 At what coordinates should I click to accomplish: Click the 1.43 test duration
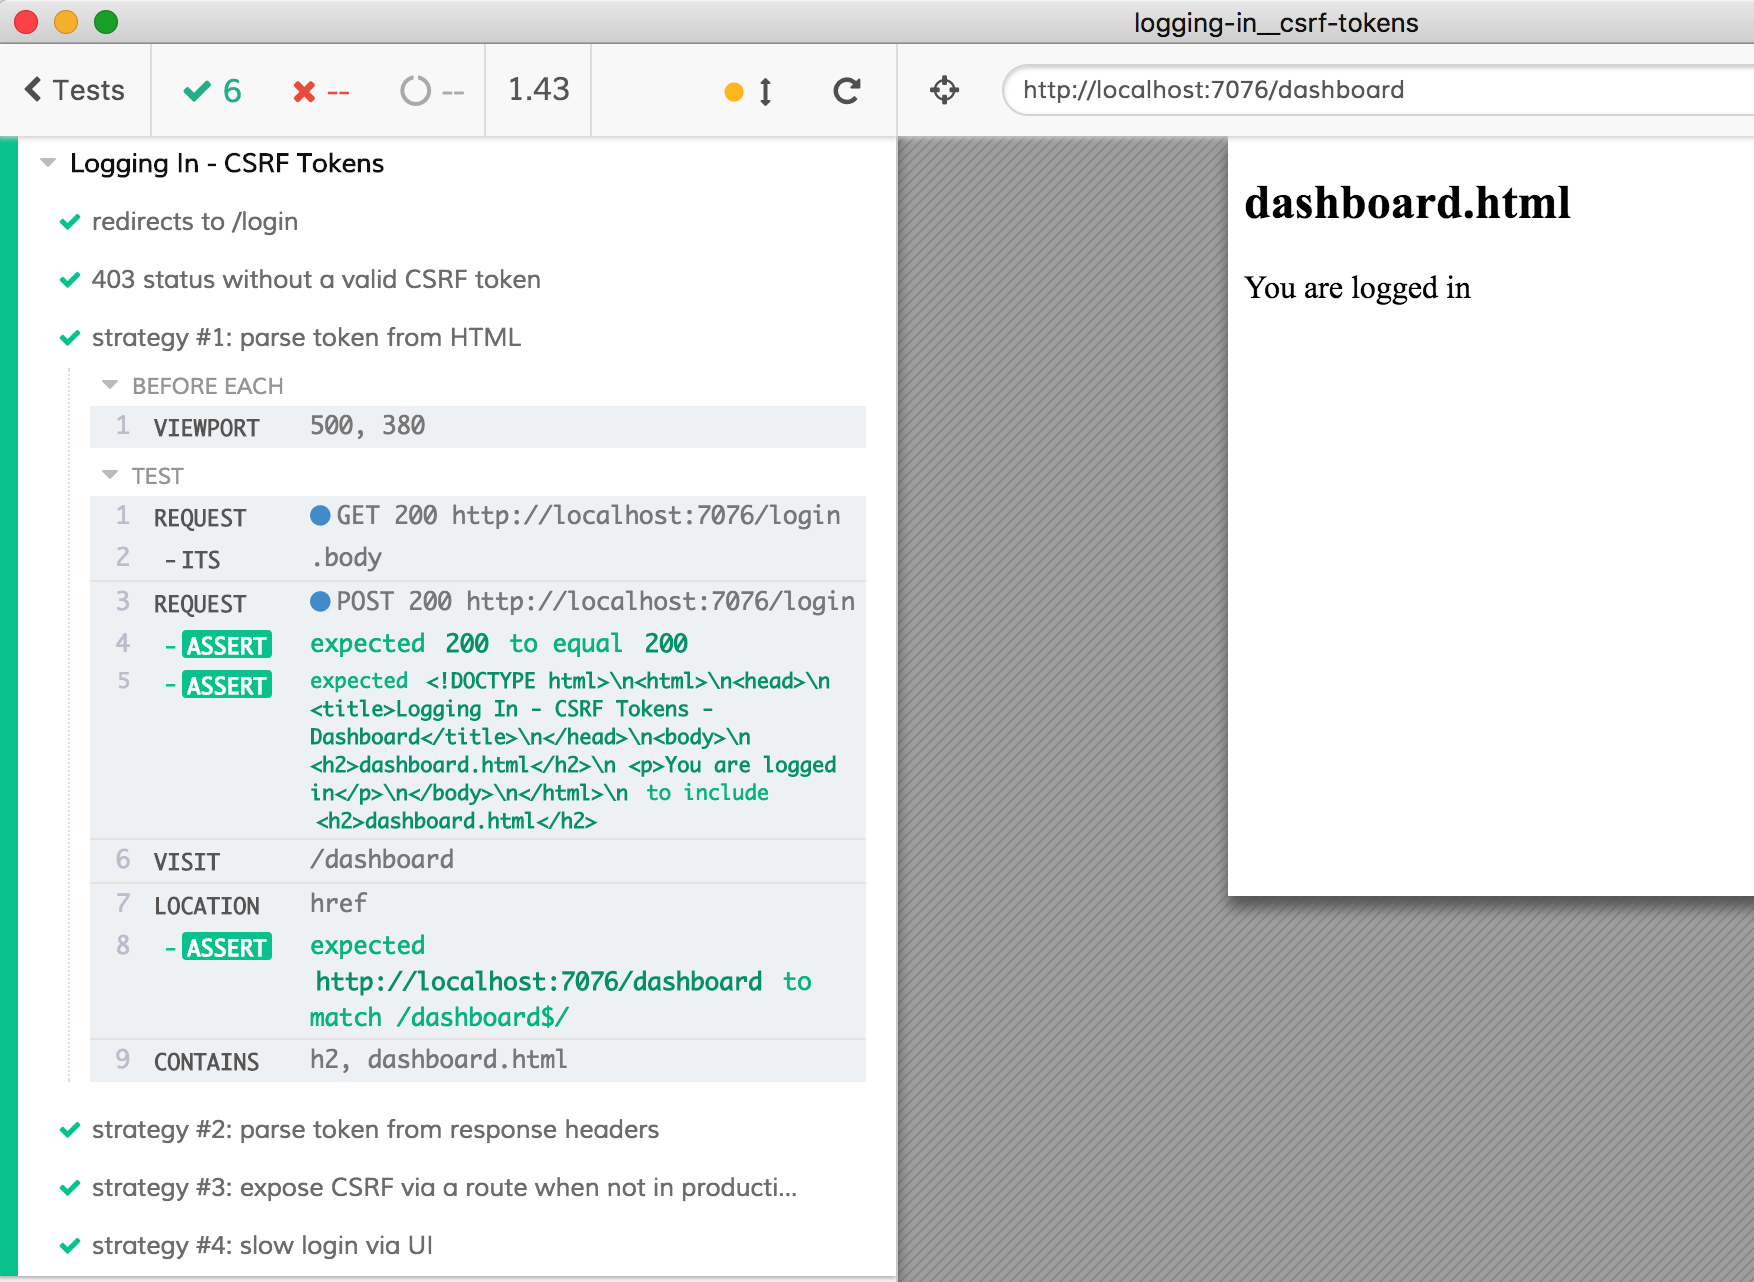539,90
